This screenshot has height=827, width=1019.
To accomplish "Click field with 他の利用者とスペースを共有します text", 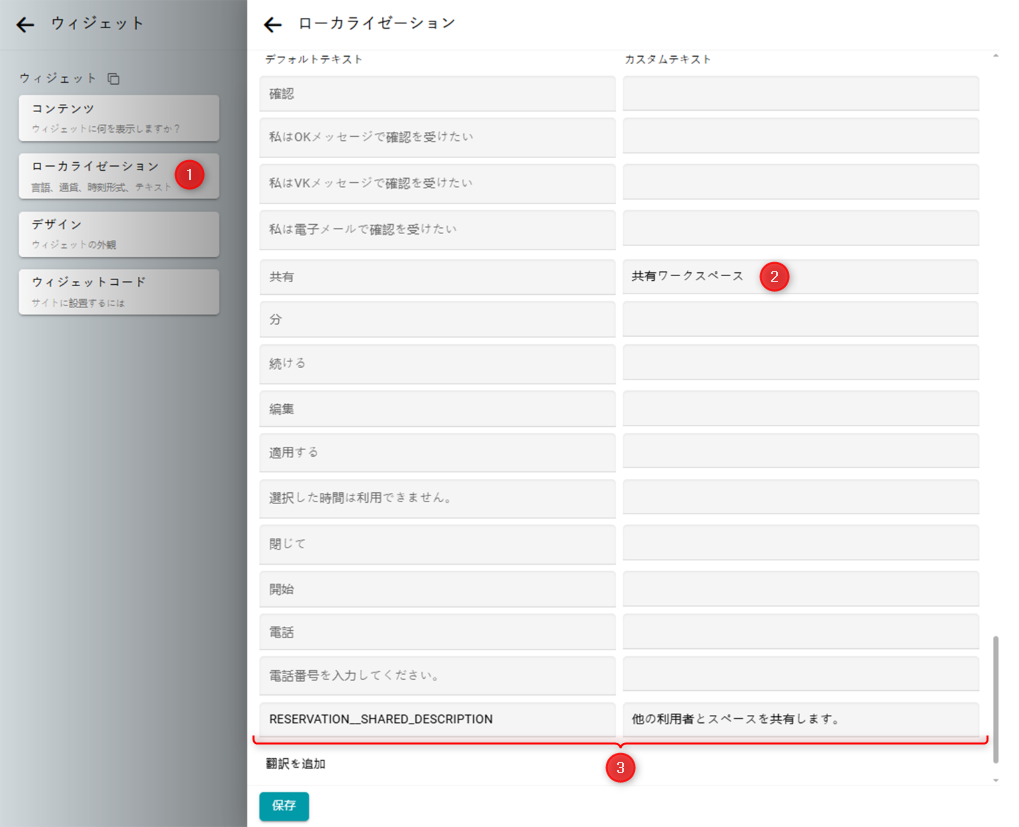I will [x=800, y=719].
